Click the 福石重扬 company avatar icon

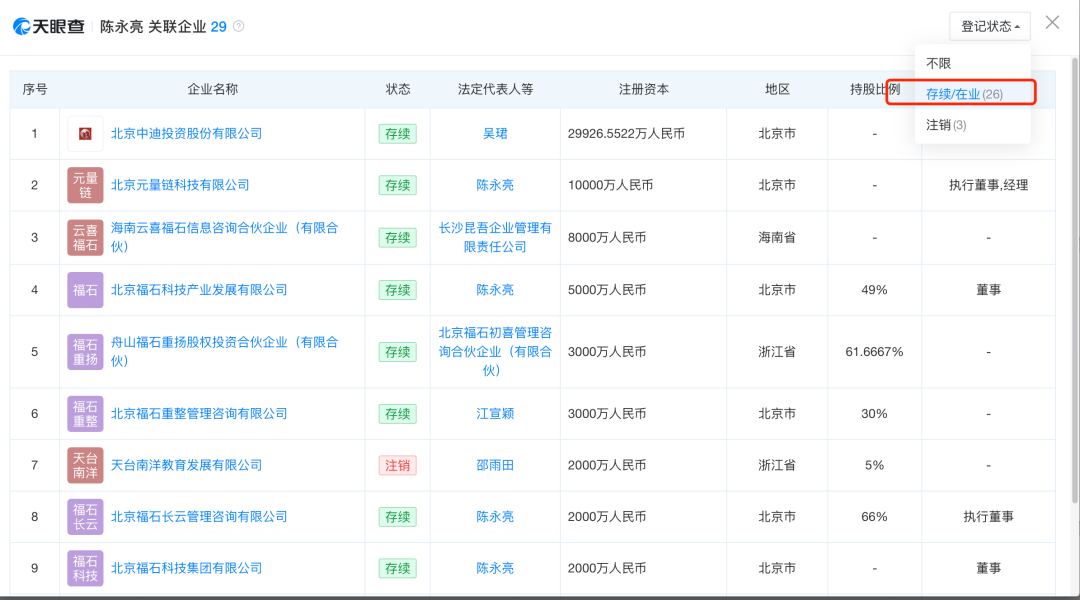[x=85, y=352]
